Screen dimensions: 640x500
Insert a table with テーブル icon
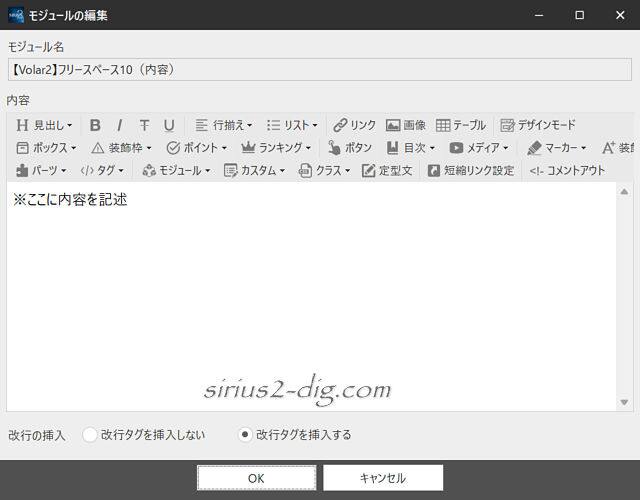click(460, 125)
